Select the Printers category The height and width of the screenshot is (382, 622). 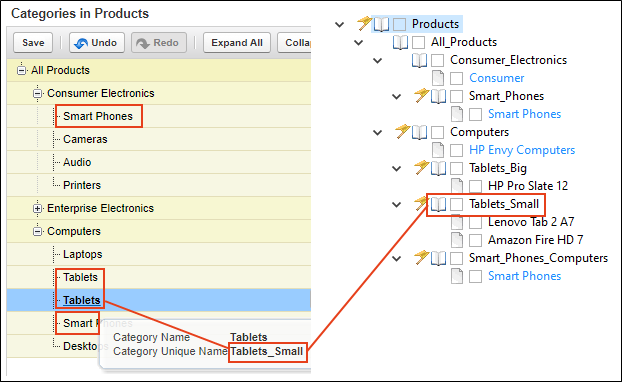click(82, 185)
